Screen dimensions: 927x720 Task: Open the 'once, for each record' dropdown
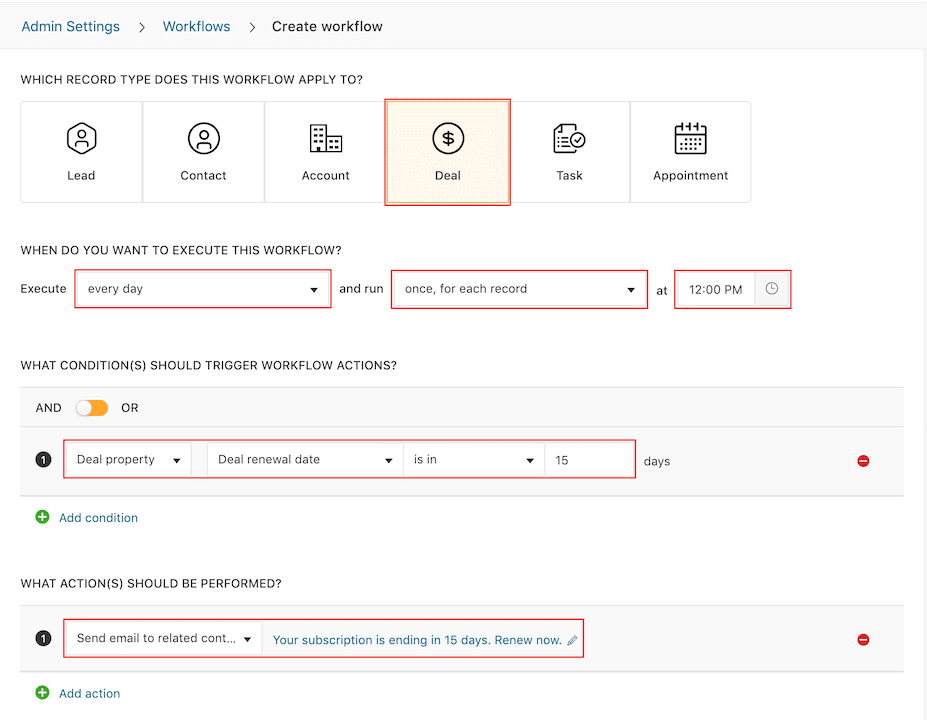point(518,288)
